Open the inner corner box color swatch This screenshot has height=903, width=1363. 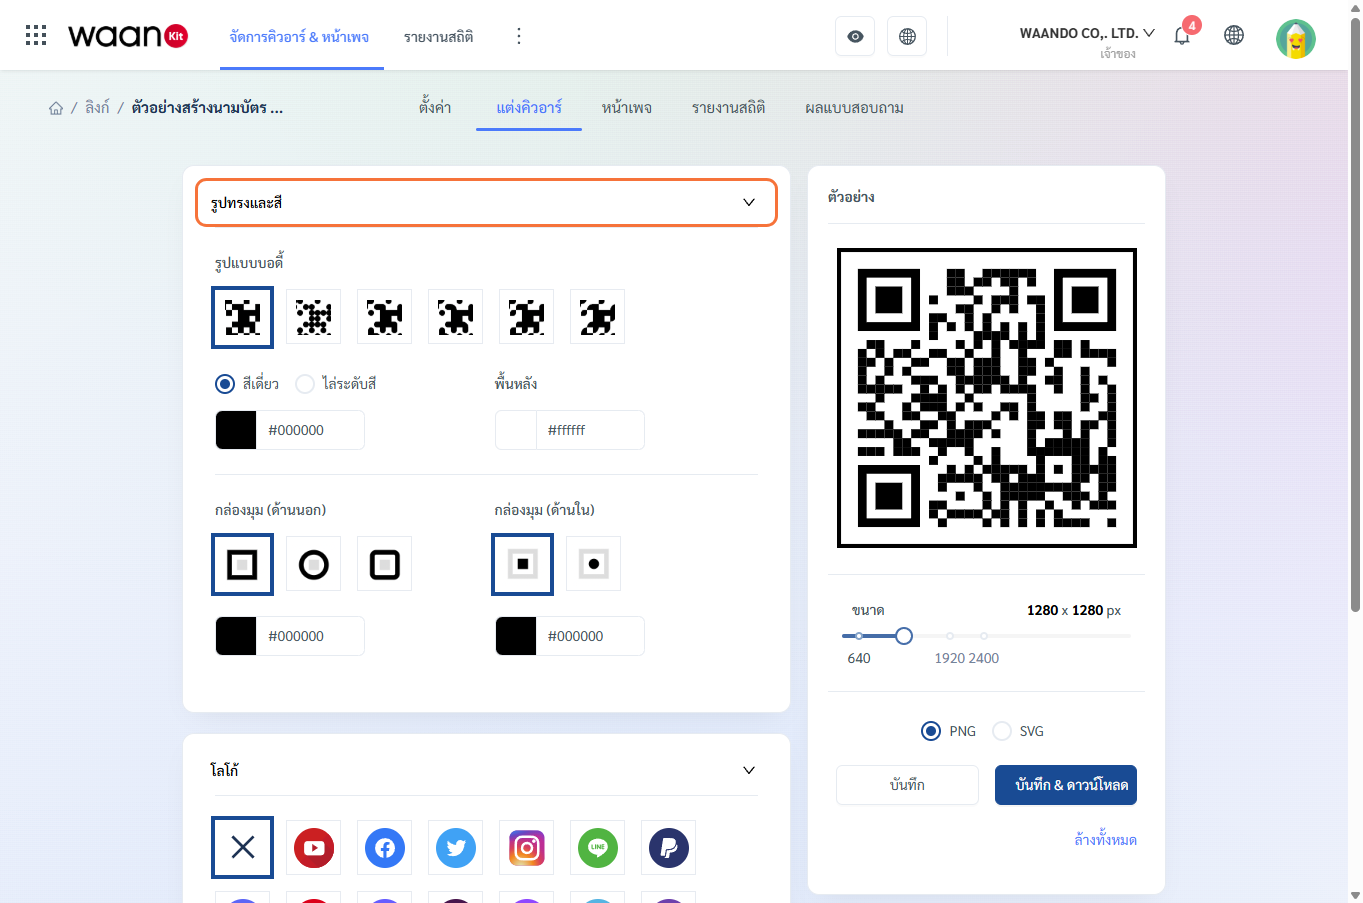516,636
